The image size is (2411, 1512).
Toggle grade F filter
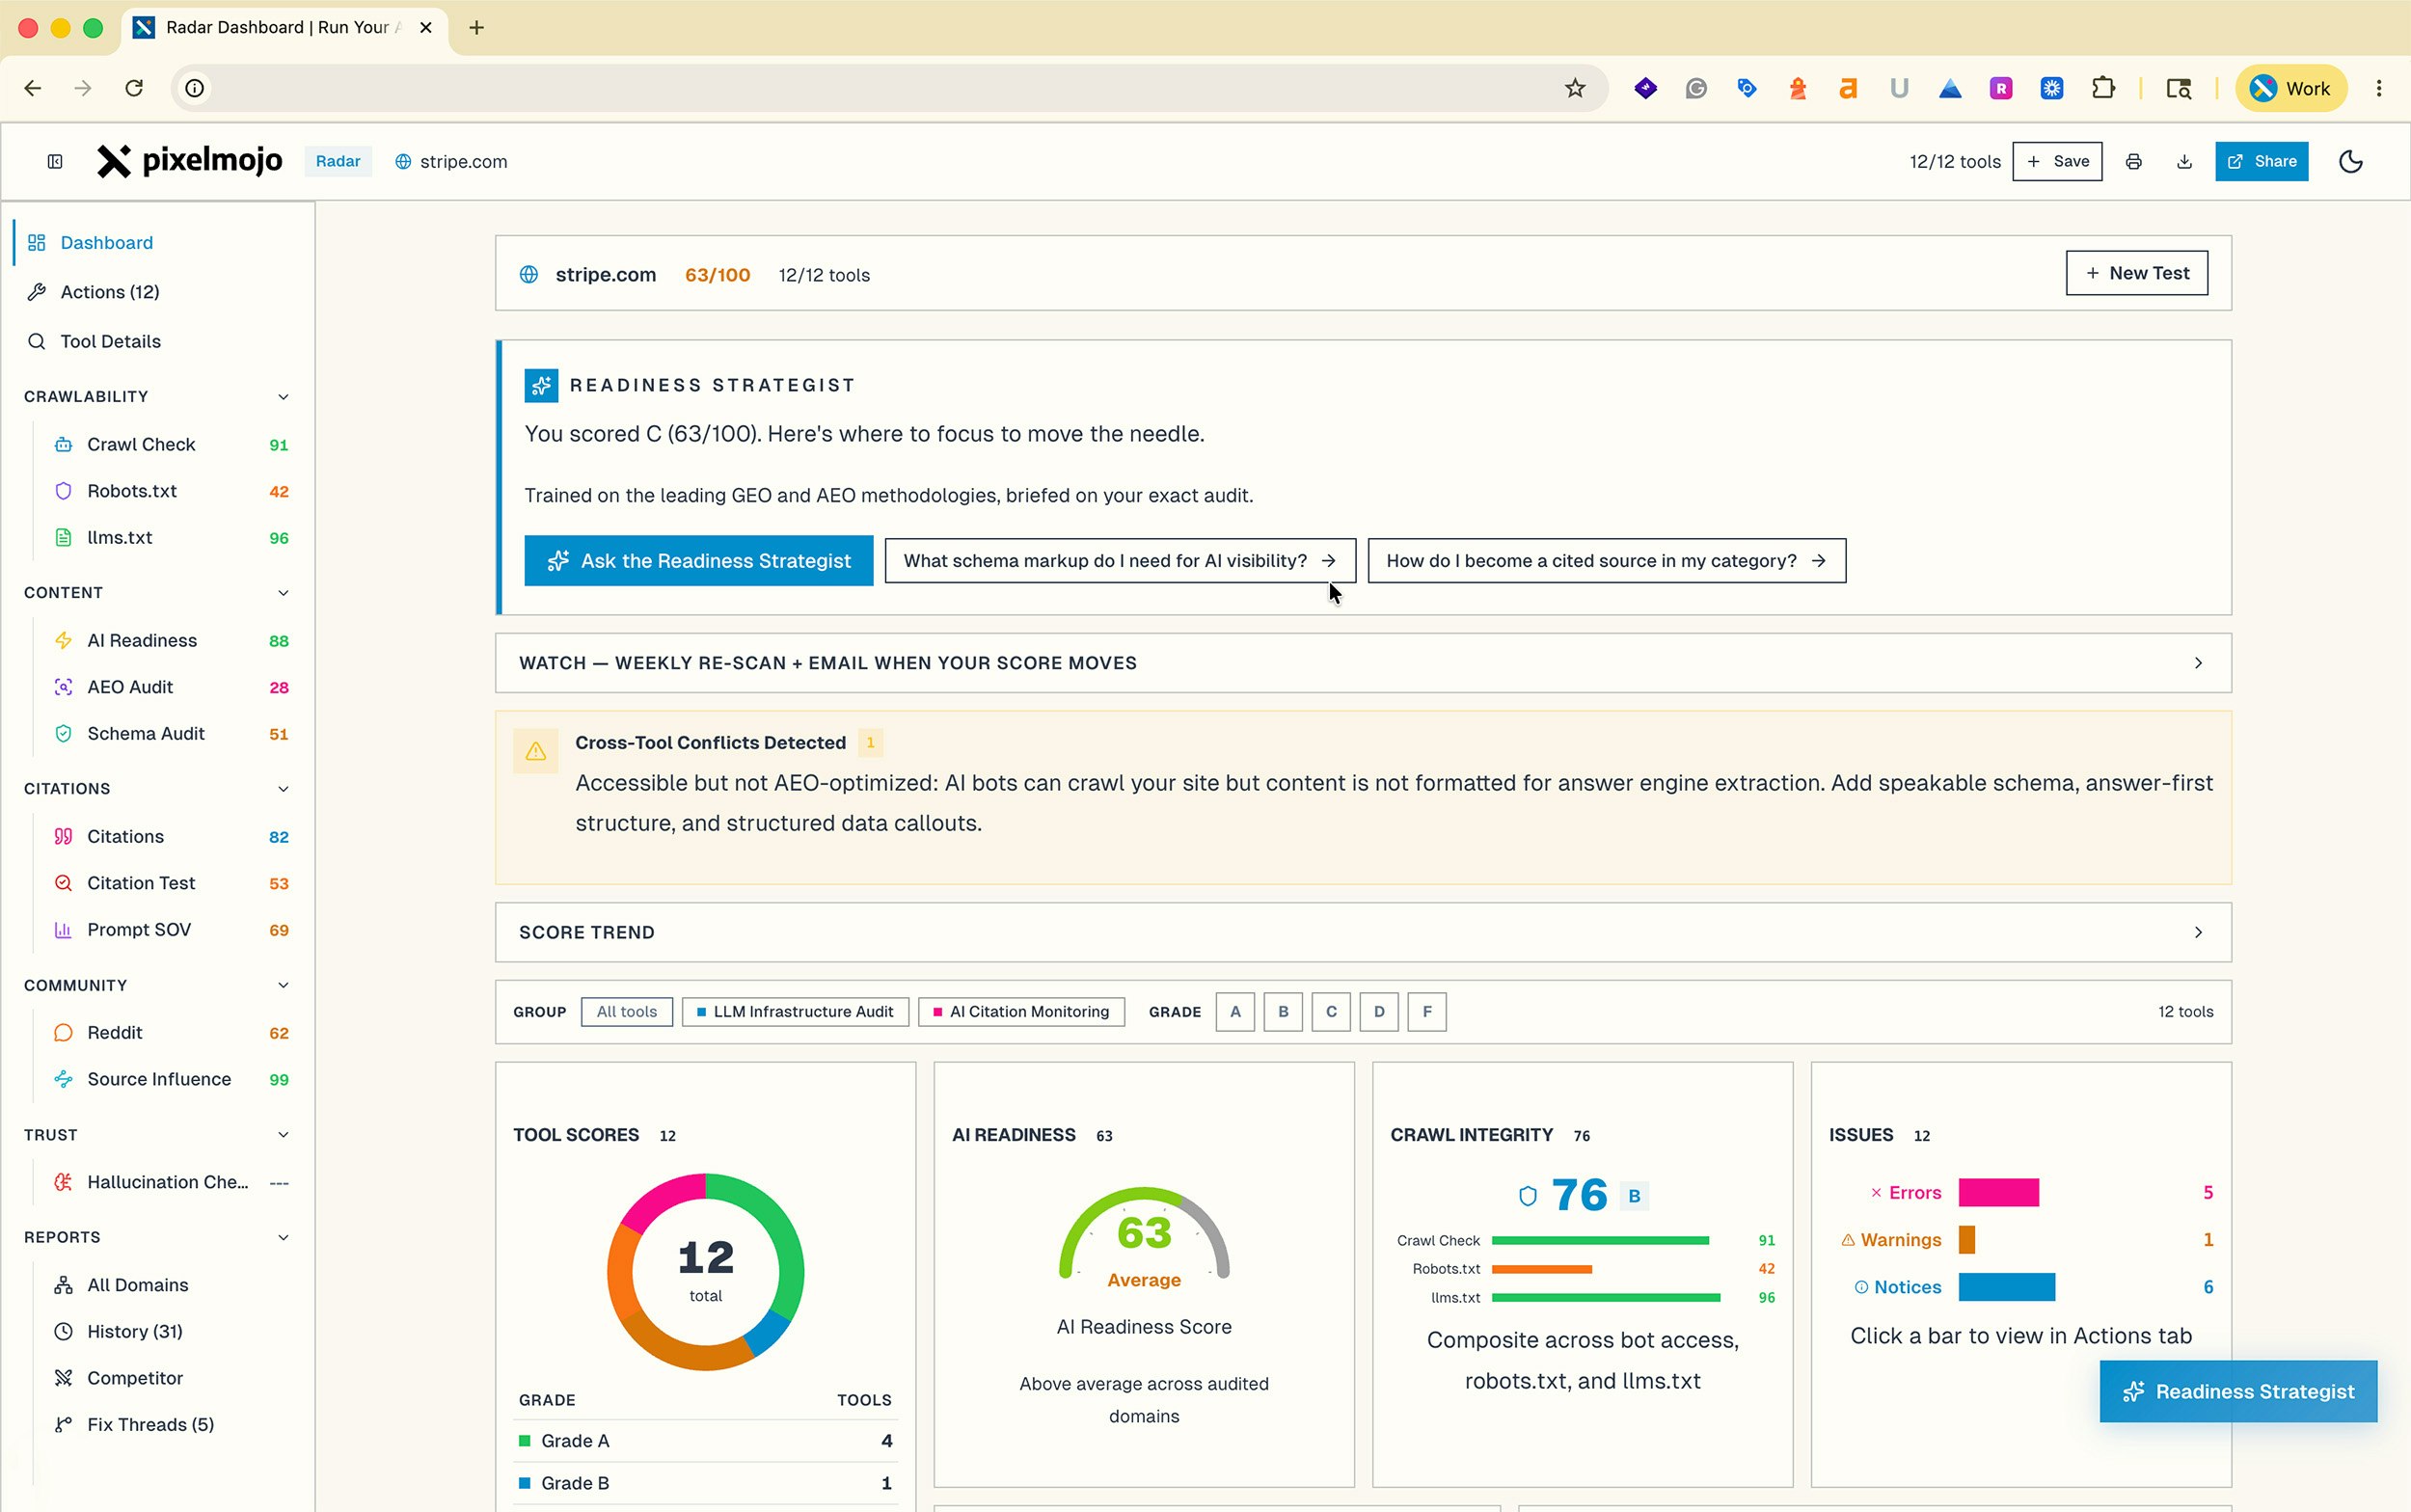[1427, 1012]
